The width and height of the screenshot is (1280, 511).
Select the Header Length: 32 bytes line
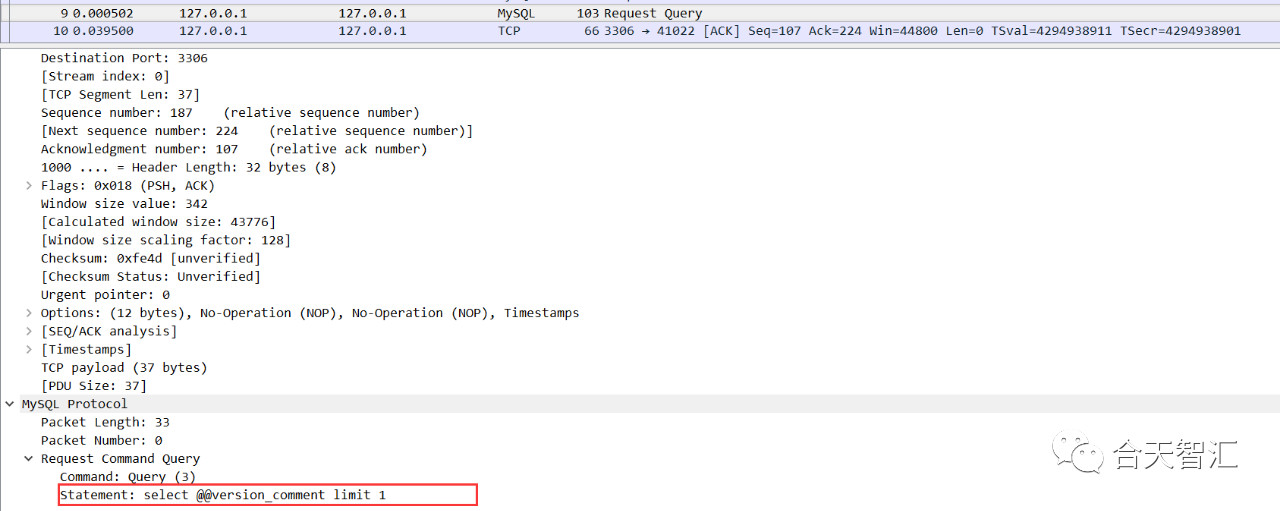click(x=188, y=167)
